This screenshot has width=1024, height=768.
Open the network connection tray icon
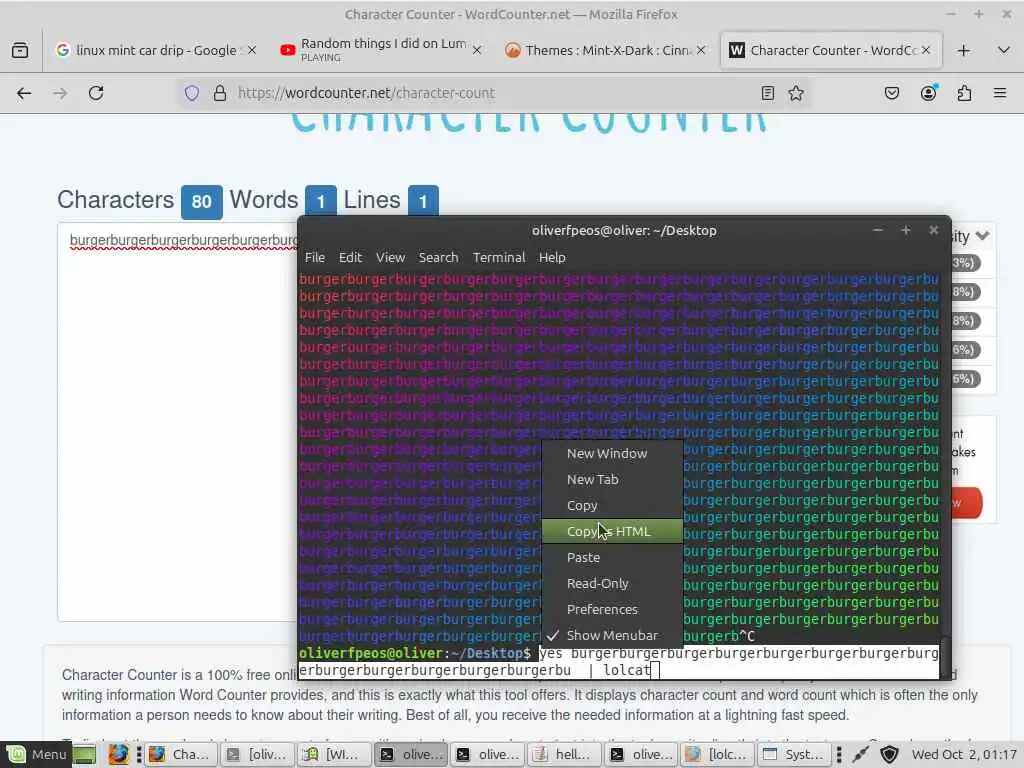coord(861,755)
